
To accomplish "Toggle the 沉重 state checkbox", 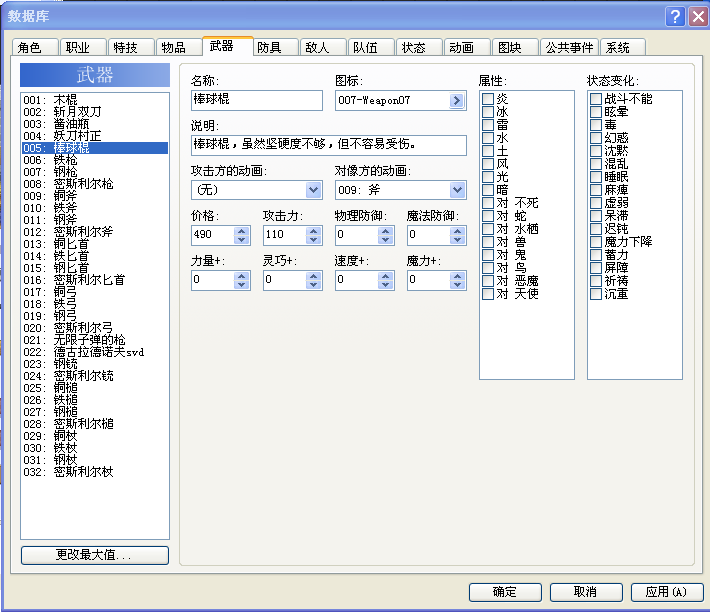I will coord(596,294).
